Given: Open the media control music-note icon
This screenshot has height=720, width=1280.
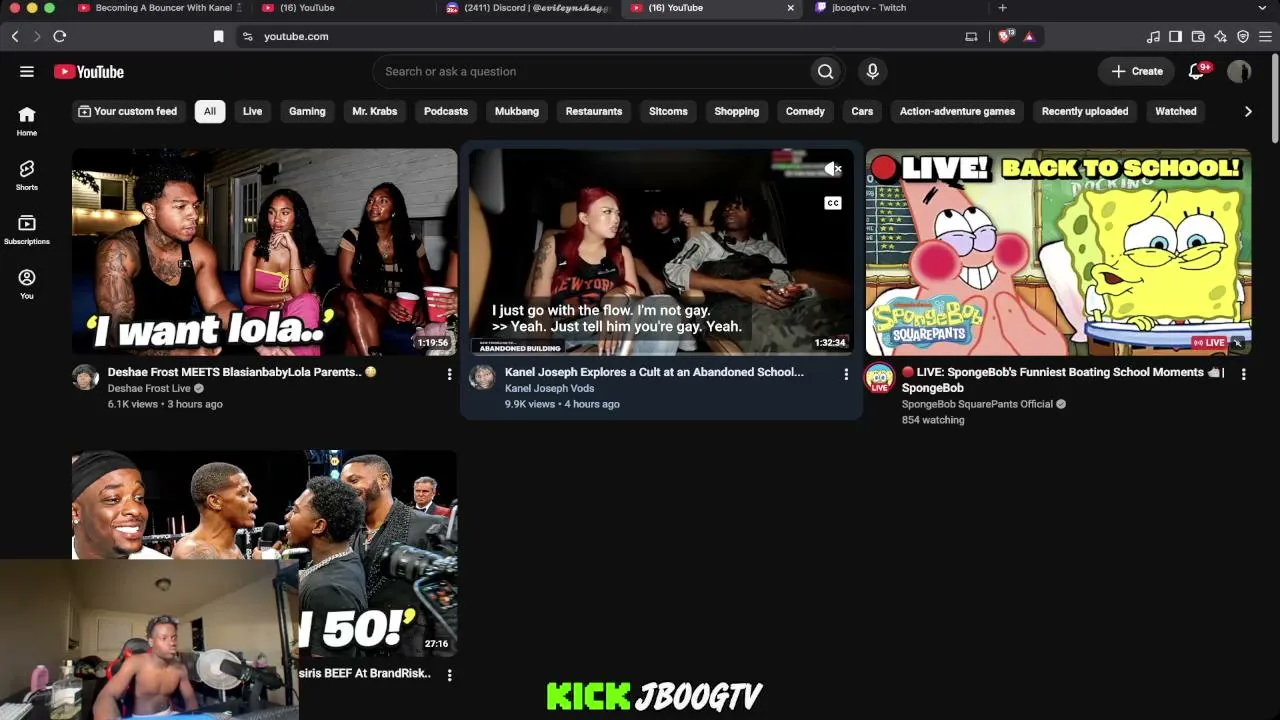Looking at the screenshot, I should point(1153,36).
